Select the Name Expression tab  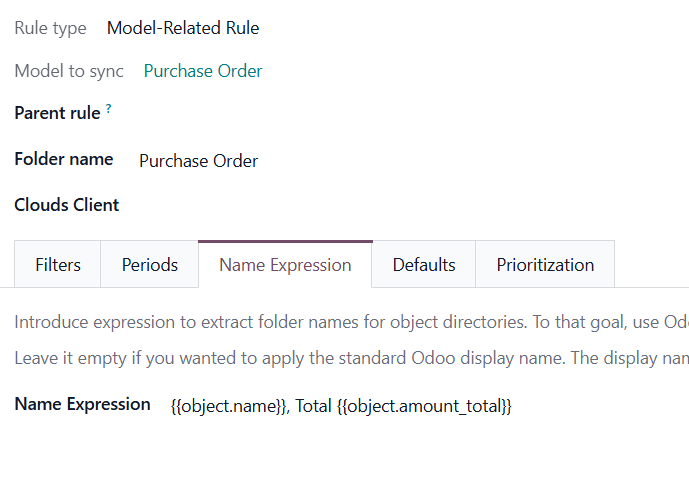click(285, 265)
